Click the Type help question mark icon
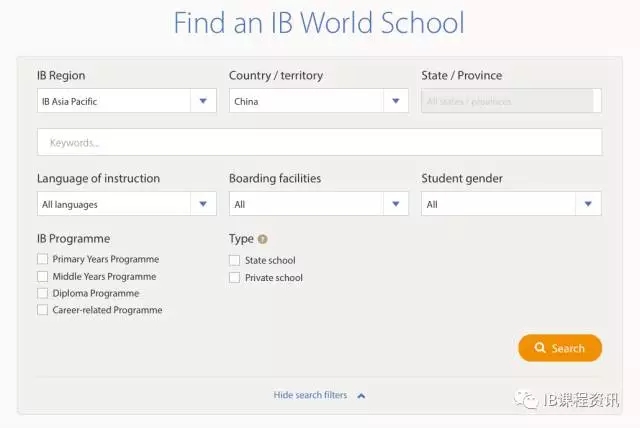This screenshot has width=640, height=428. [x=263, y=239]
